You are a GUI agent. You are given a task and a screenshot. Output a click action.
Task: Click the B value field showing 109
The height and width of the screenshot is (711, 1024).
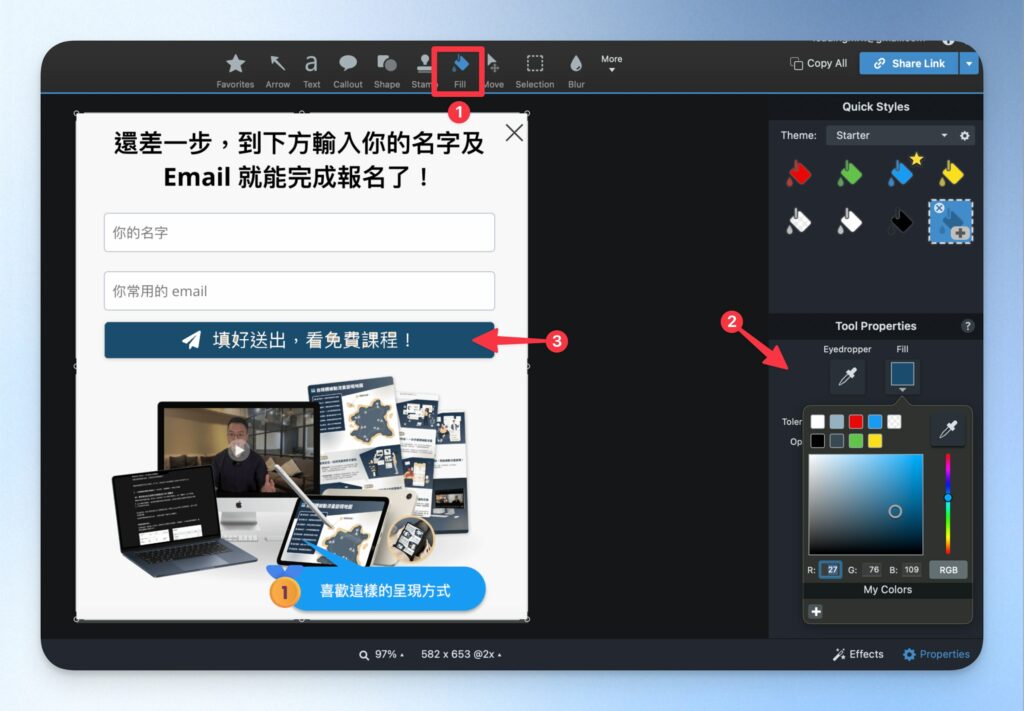(911, 569)
